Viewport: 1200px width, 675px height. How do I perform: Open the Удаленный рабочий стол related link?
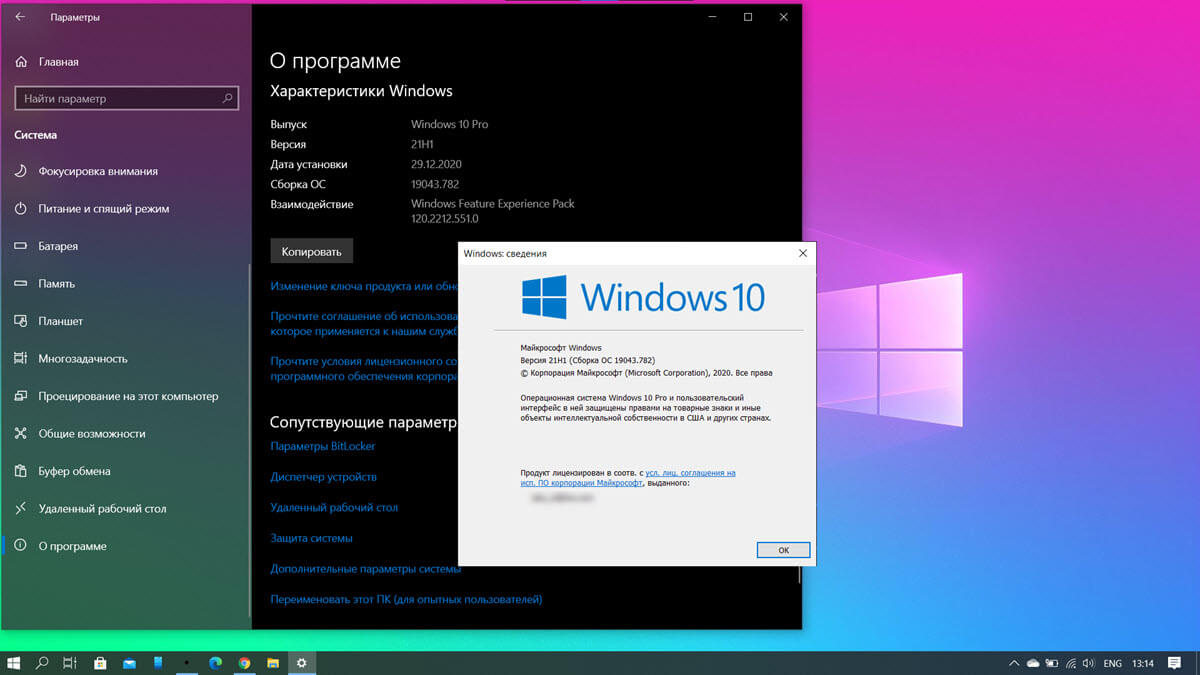click(334, 508)
